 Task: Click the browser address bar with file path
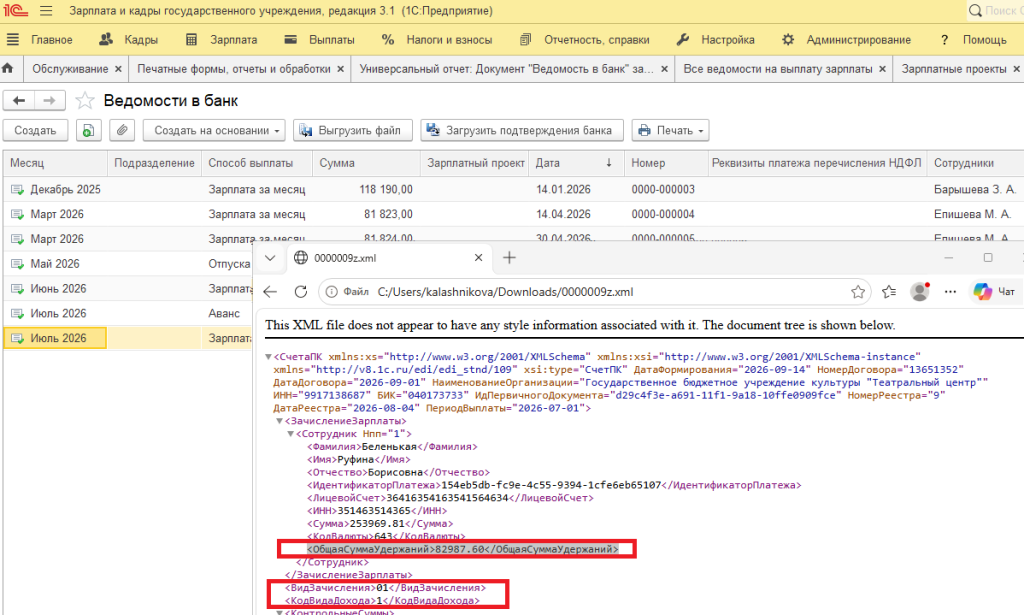pyautogui.click(x=596, y=292)
